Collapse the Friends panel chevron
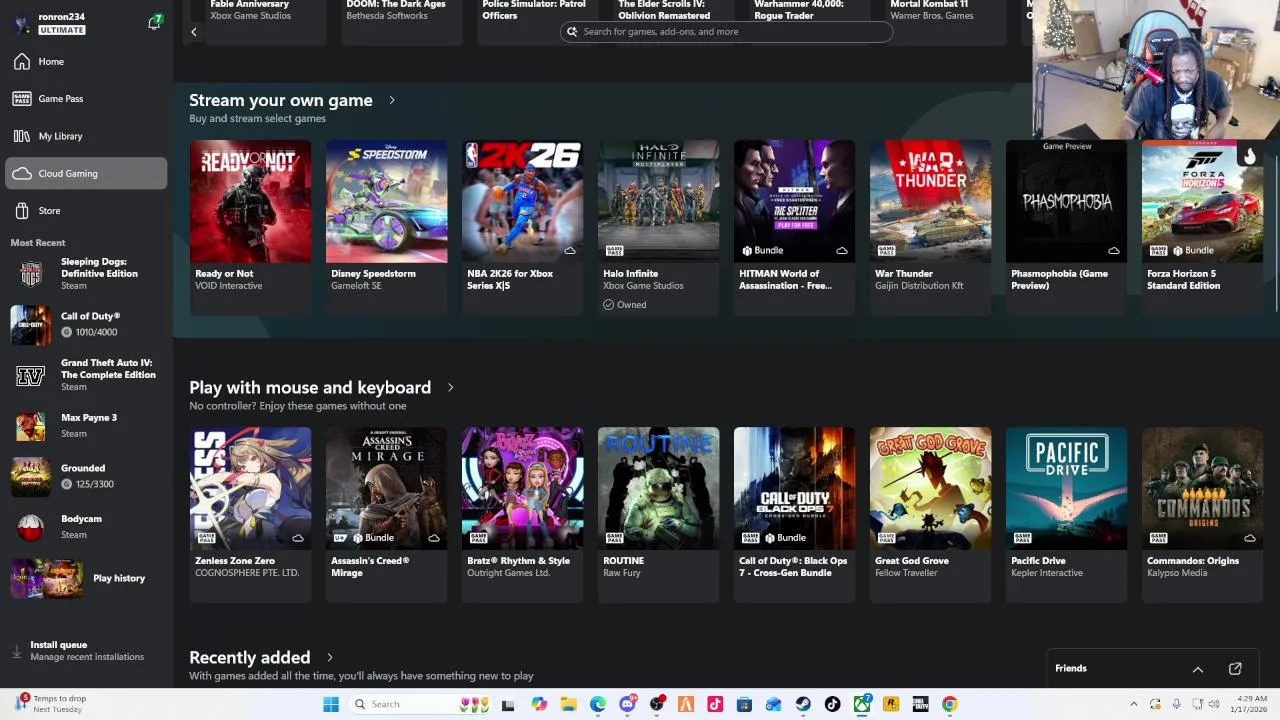Image resolution: width=1280 pixels, height=720 pixels. pyautogui.click(x=1197, y=669)
